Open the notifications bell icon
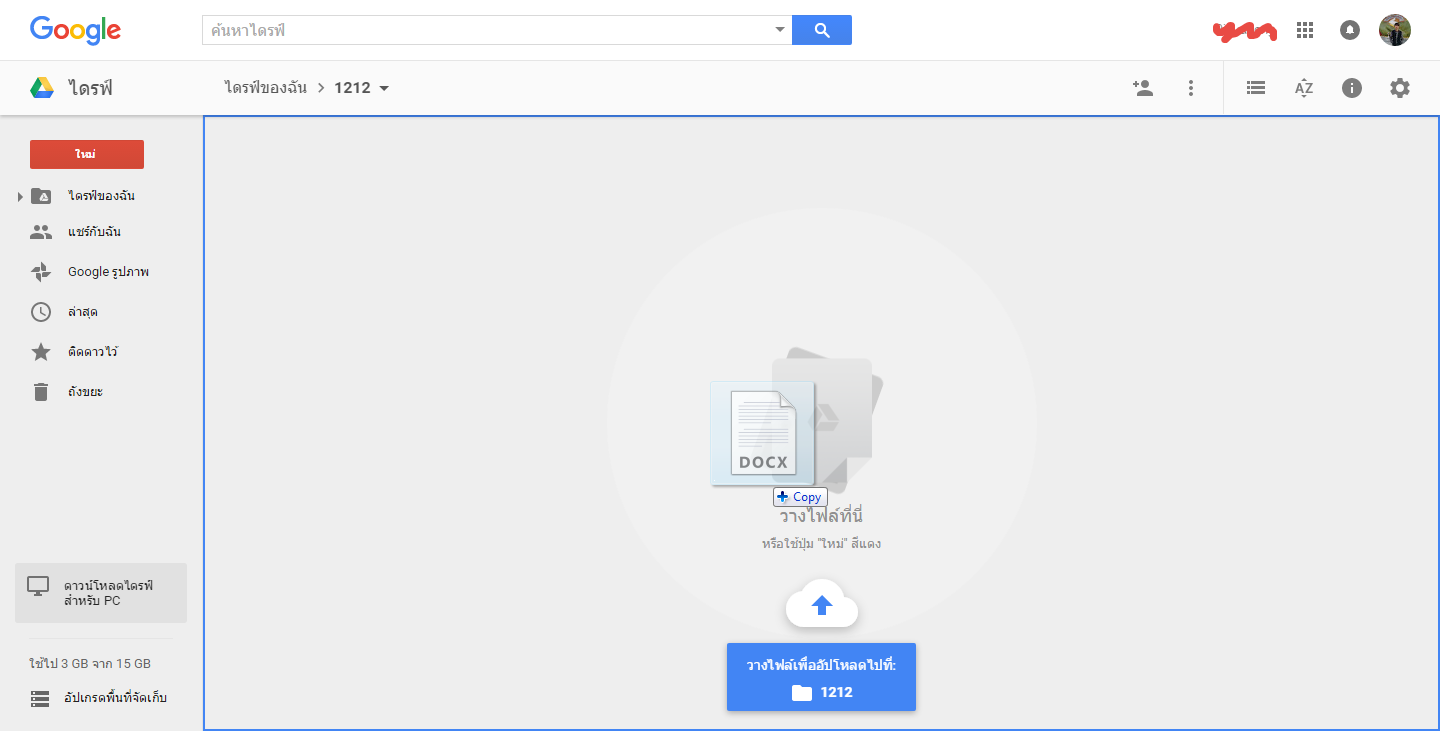 click(x=1350, y=30)
